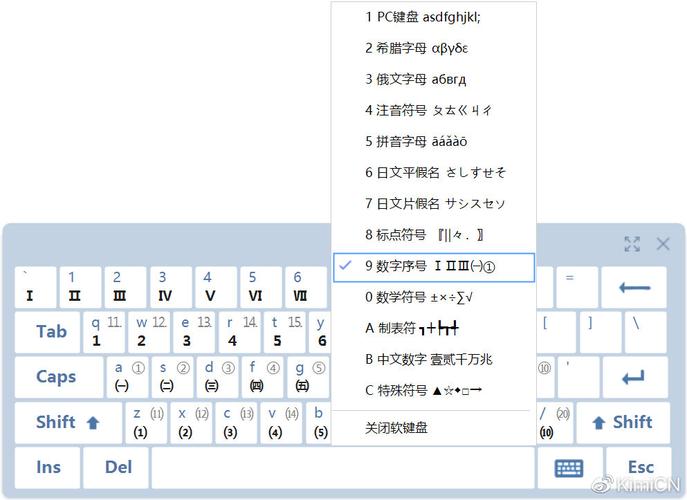Click key 4 showing Ⅴ
Viewport: 687px width, 500px height.
point(216,287)
